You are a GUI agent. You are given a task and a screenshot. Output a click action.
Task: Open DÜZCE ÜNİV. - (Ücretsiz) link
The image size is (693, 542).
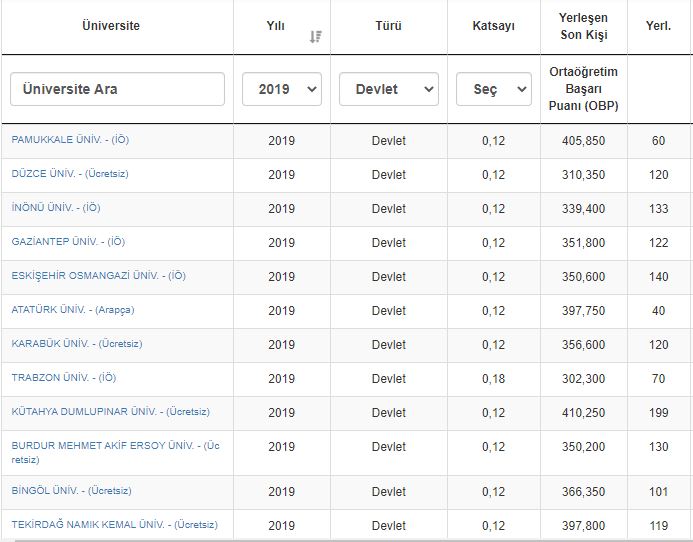[x=70, y=174]
